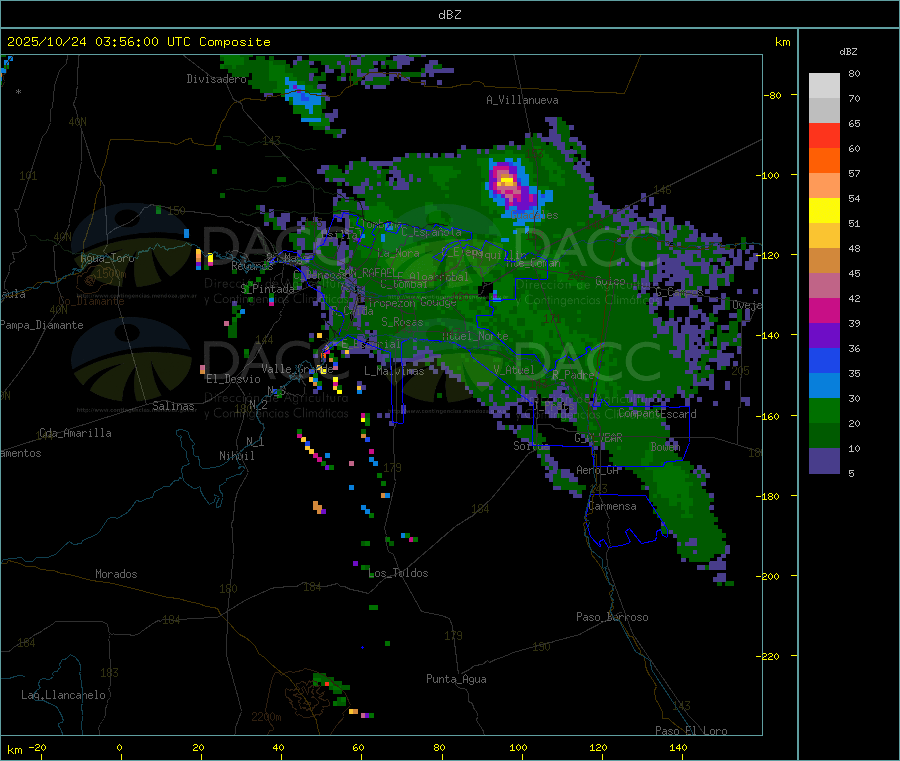Click the '140' value on bottom axis
Viewport: 900px width, 761px height.
(678, 747)
